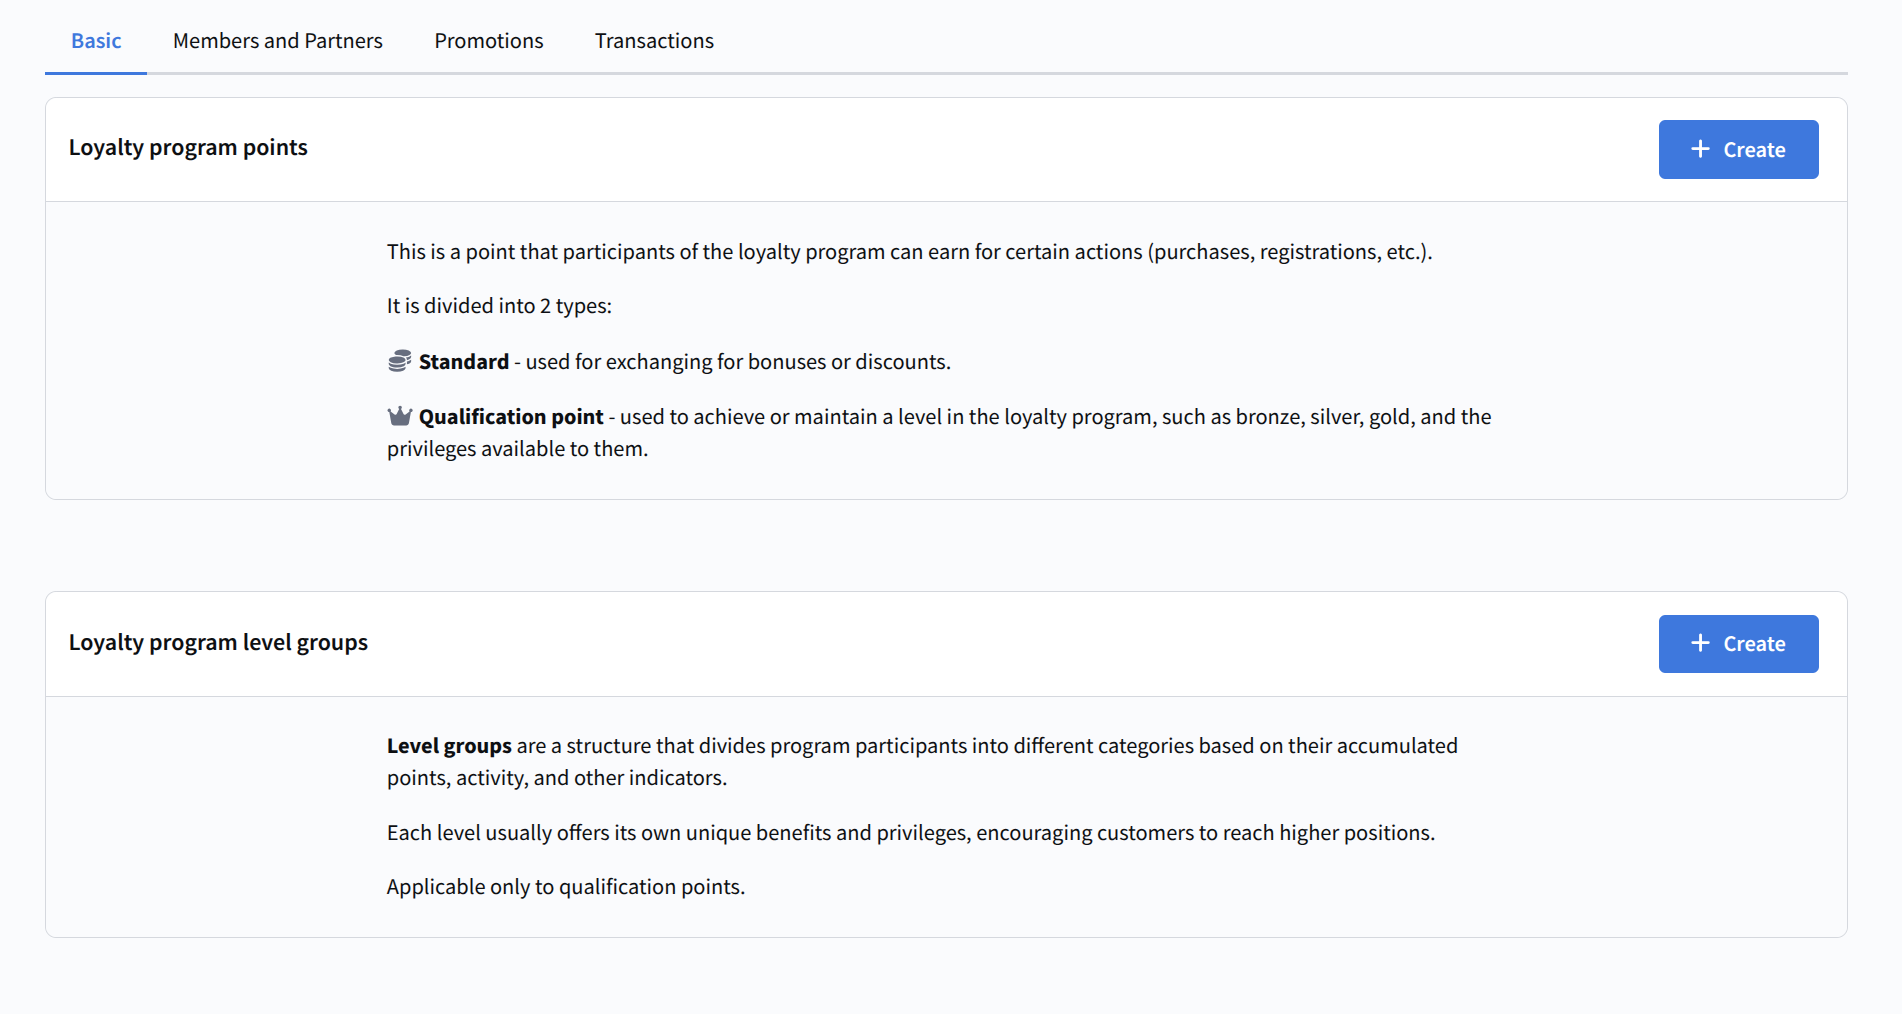Go to the Promotions tab
Screen dimensions: 1902x1014
(x=488, y=41)
